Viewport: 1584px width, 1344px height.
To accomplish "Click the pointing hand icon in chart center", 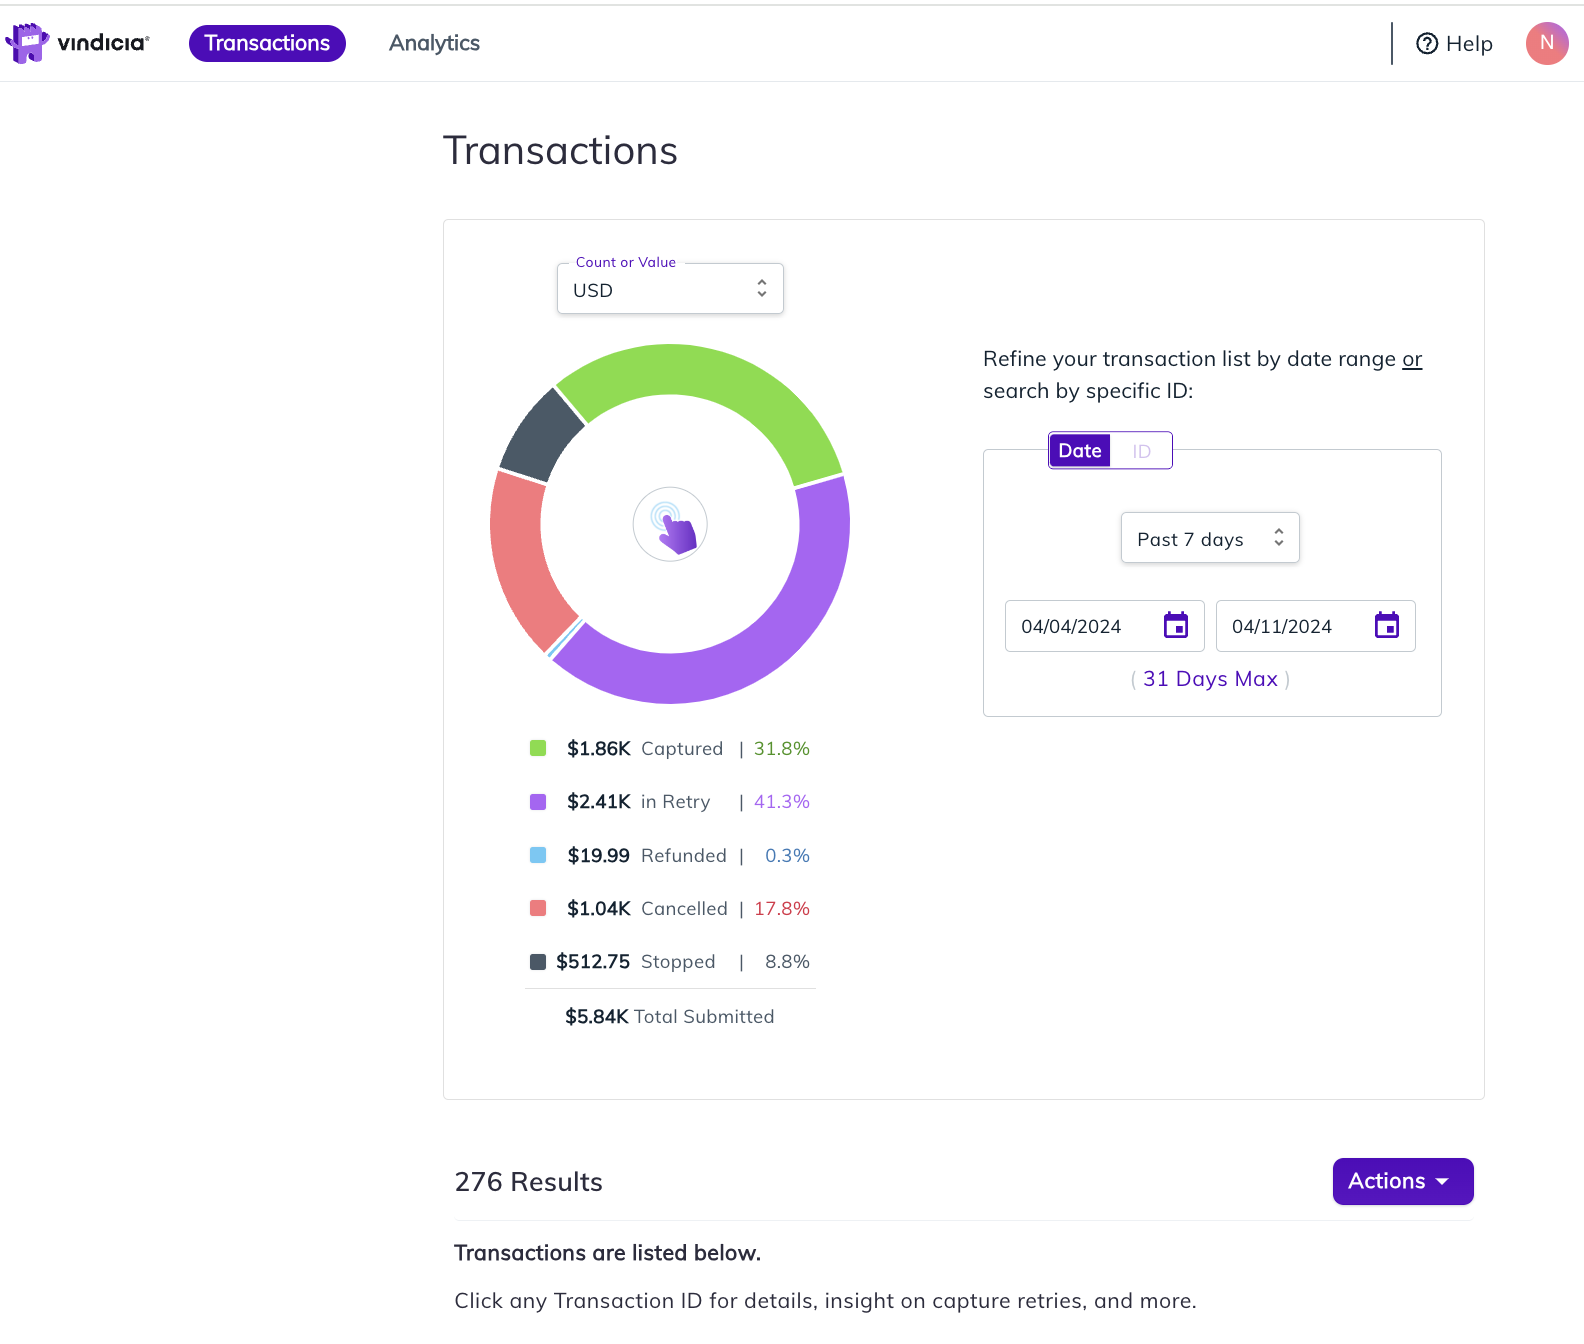I will coord(670,524).
